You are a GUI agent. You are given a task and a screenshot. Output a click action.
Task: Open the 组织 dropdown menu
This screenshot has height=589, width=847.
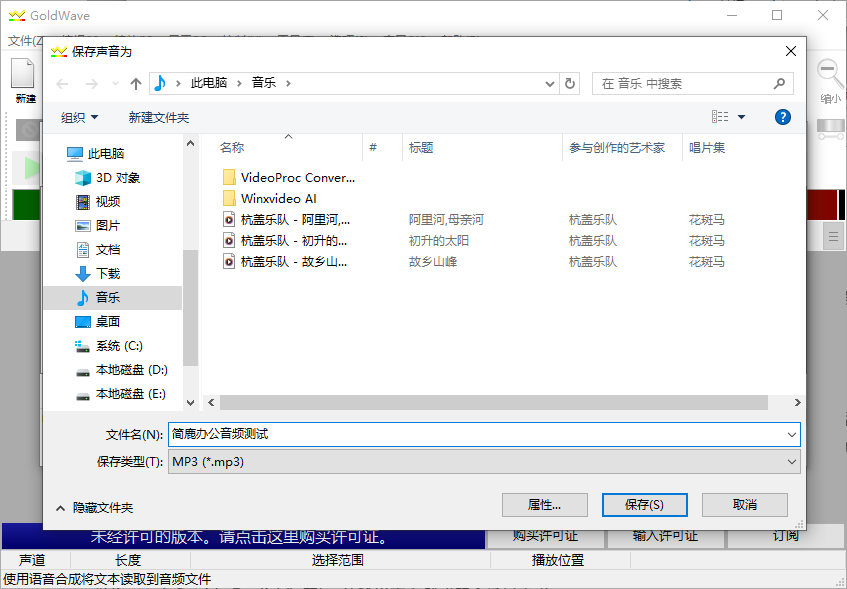[78, 117]
